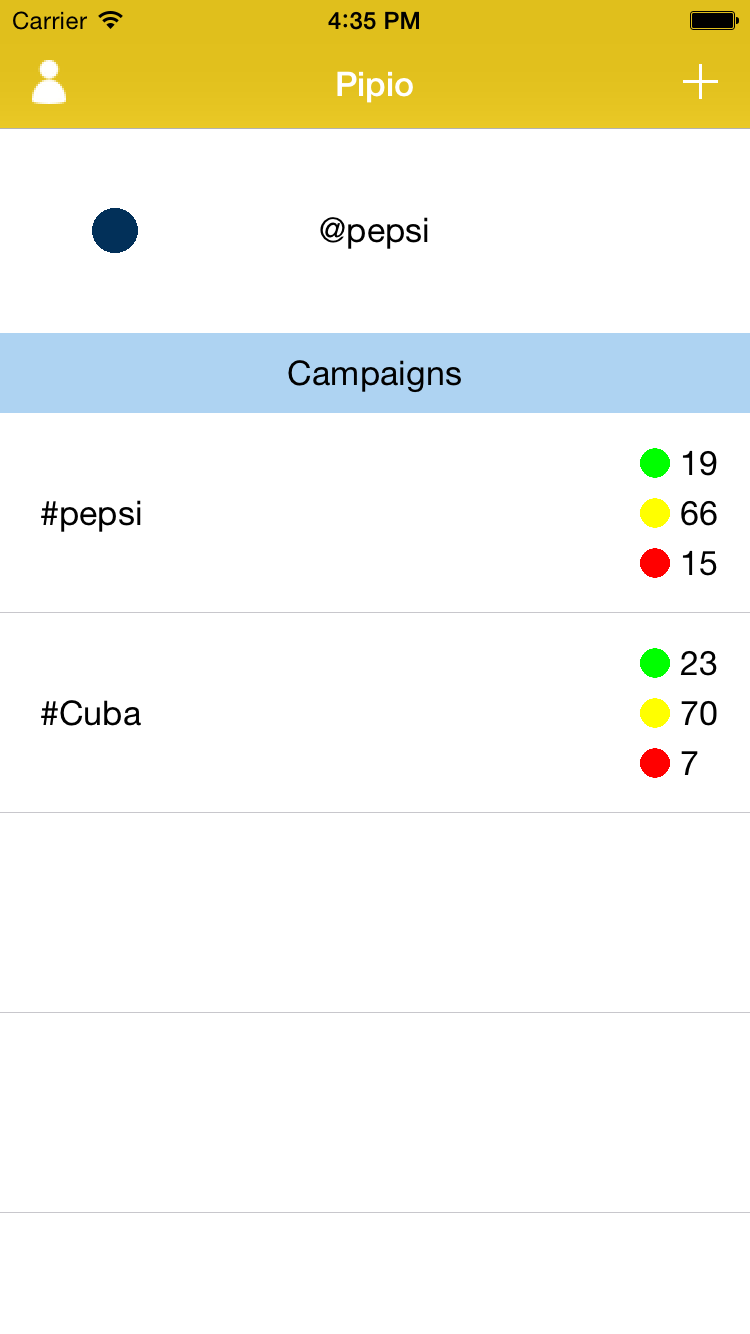Screen dimensions: 750x1334
Task: Tap the Campaigns section header
Action: tap(375, 373)
